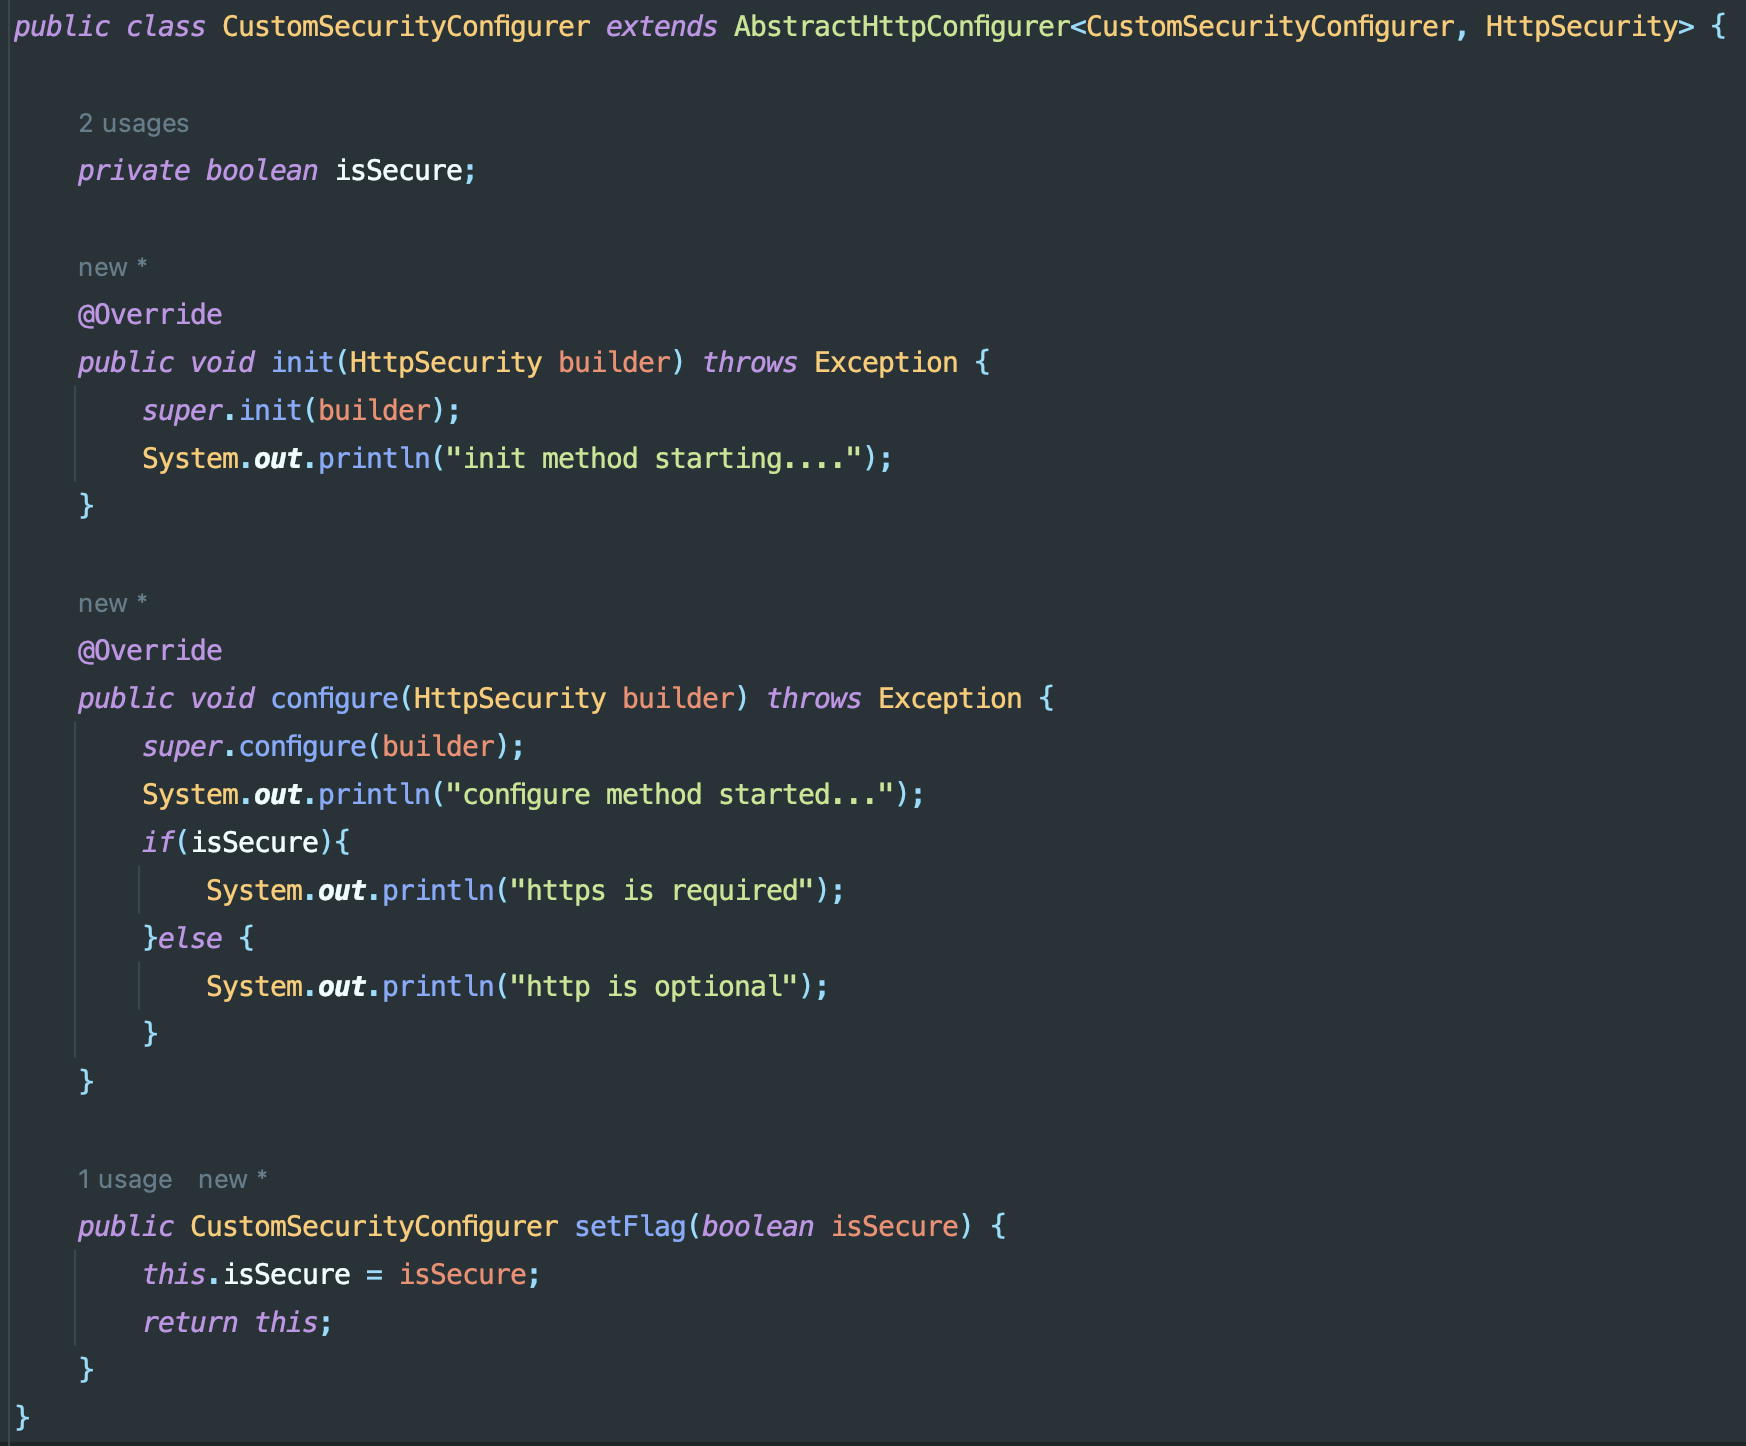
Task: Click Exception in init method throws clause
Action: pyautogui.click(x=886, y=362)
